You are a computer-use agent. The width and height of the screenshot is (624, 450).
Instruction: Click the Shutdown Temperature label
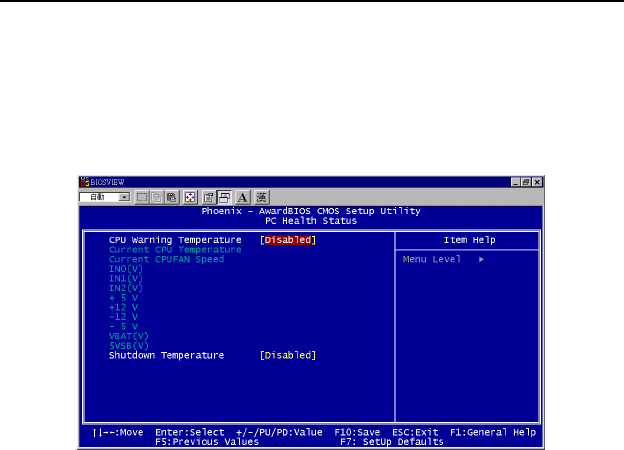tap(166, 355)
